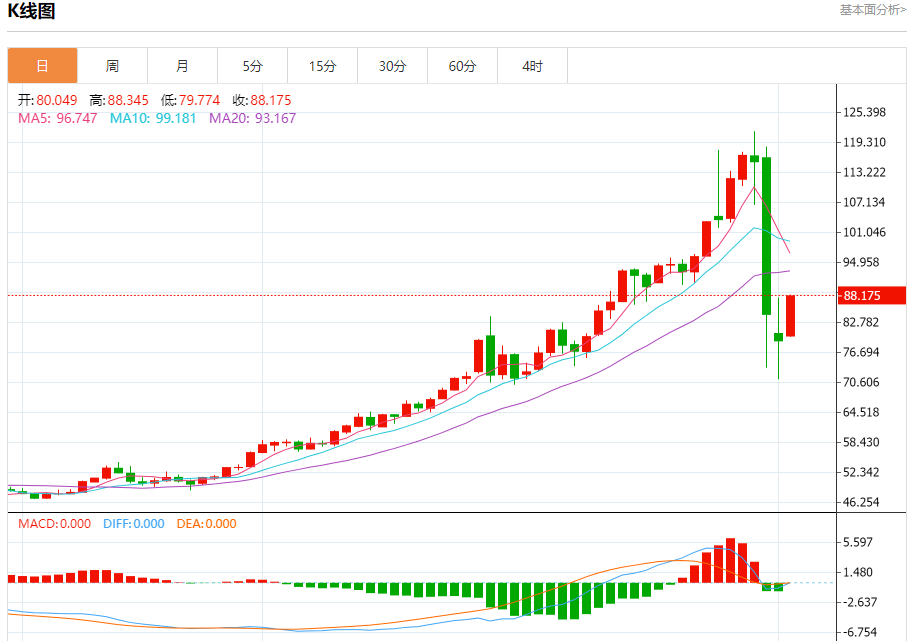Click the last red candlestick on the chart
The height and width of the screenshot is (641, 910).
[790, 316]
